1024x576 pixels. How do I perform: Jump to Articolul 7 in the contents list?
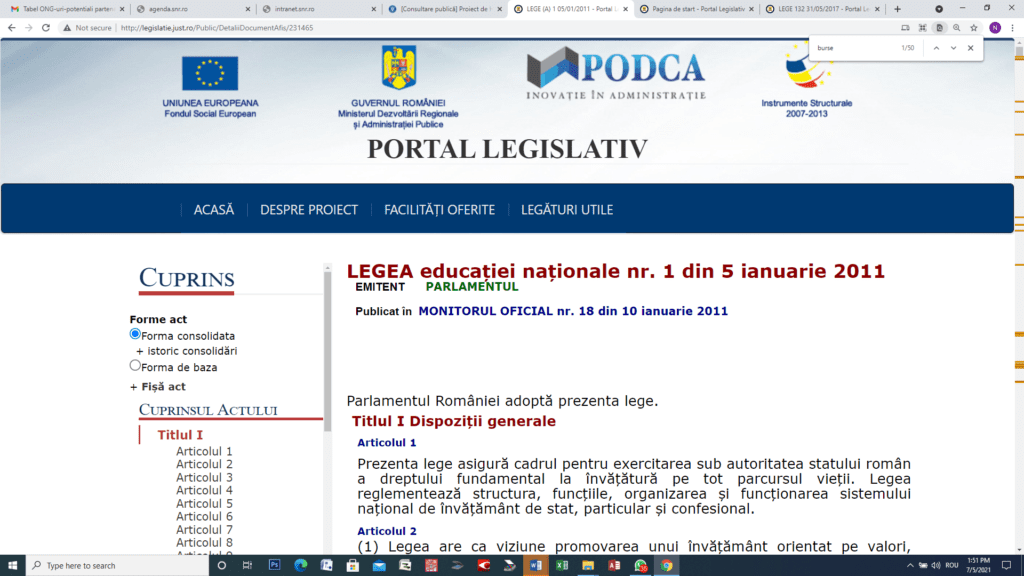(x=204, y=530)
